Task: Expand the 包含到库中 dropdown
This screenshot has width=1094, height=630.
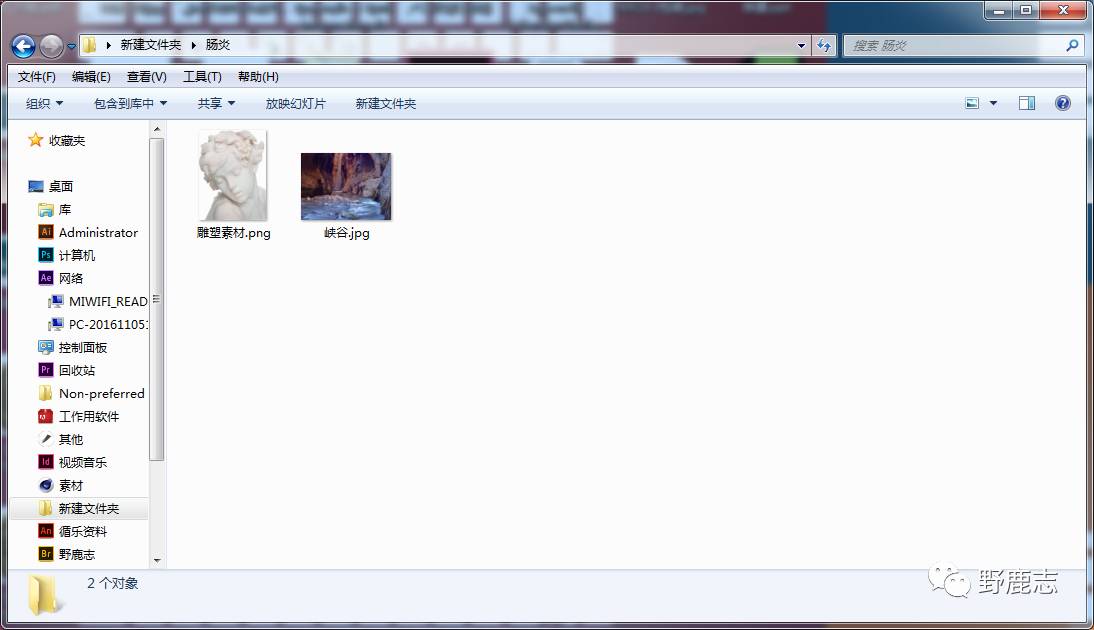Action: coord(130,103)
